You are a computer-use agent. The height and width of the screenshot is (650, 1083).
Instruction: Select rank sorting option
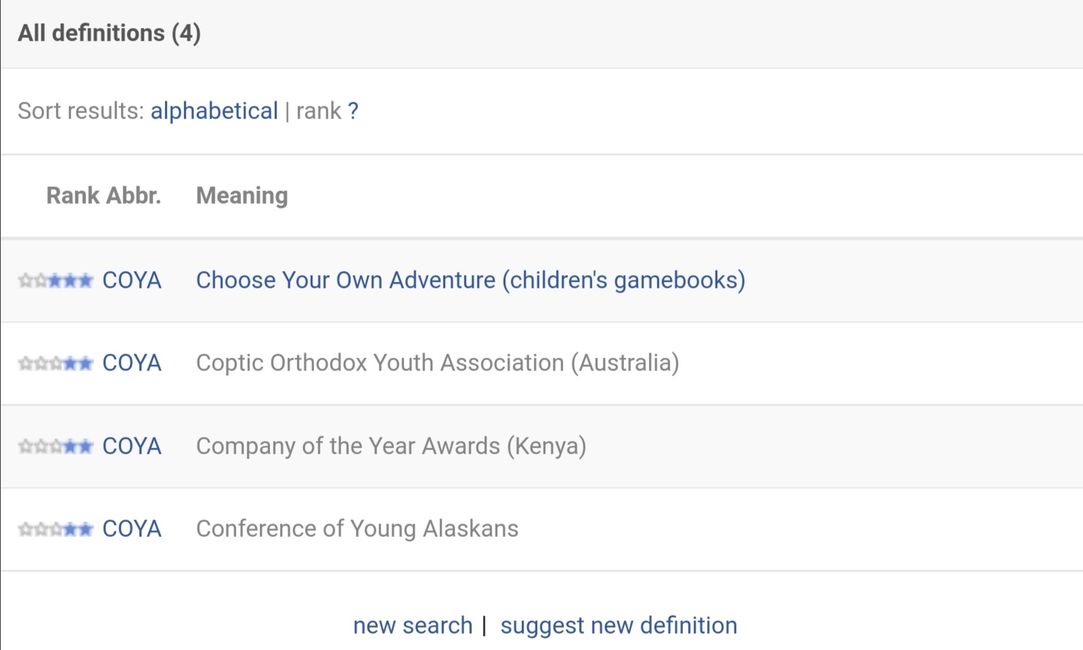[318, 111]
